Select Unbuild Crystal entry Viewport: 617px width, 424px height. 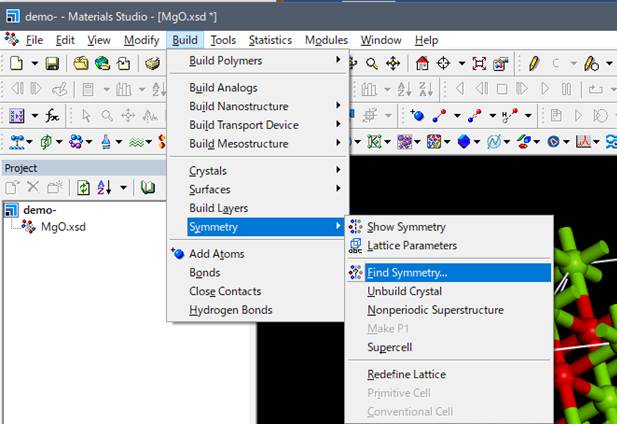(449, 291)
